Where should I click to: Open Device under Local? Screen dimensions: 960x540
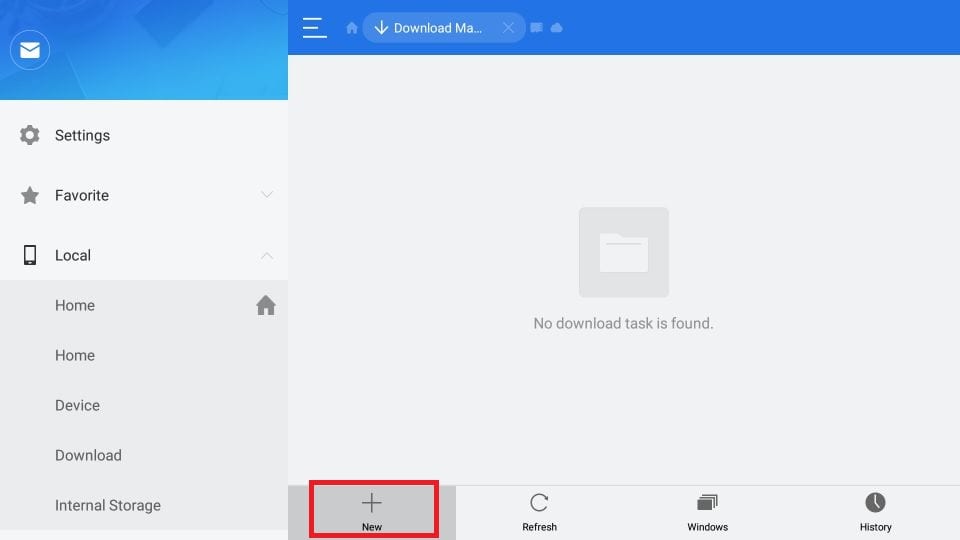click(x=144, y=405)
